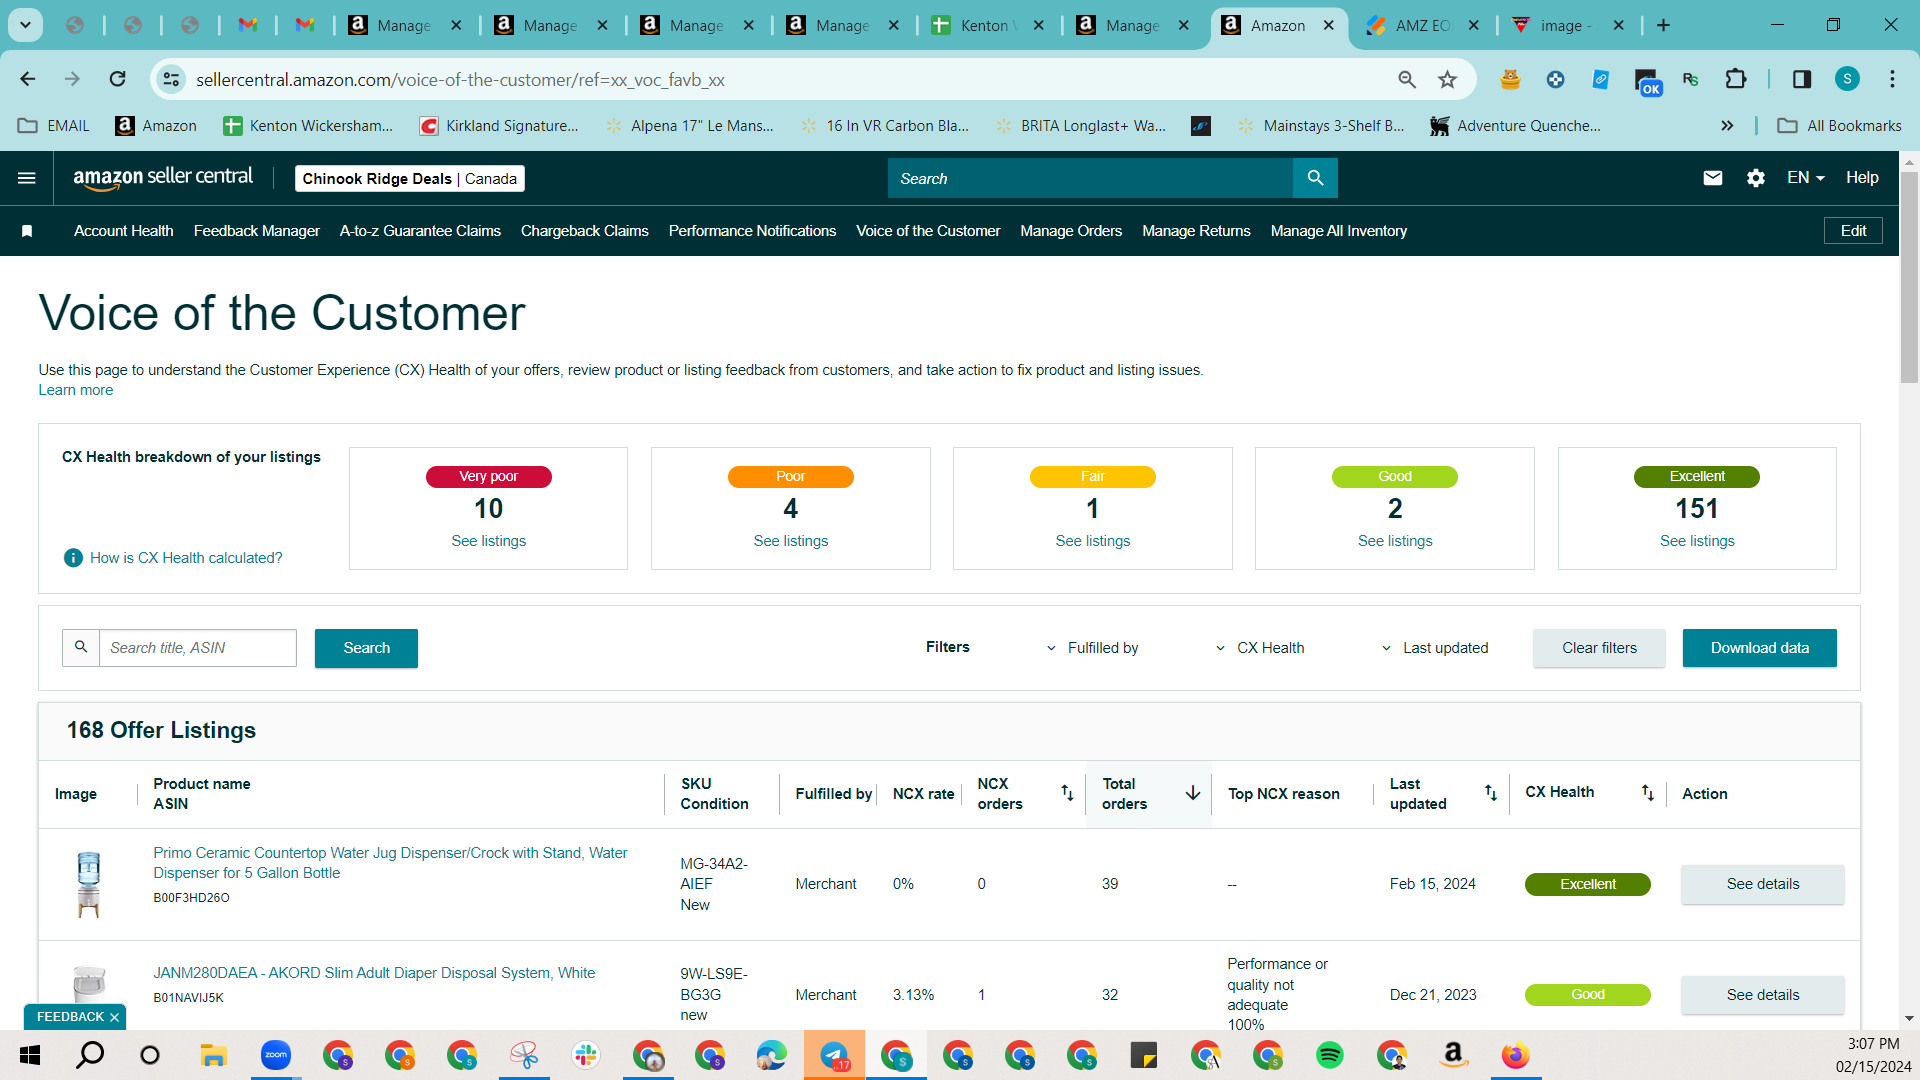This screenshot has width=1920, height=1080.
Task: Reload the page with browser refresh icon
Action: click(x=118, y=79)
